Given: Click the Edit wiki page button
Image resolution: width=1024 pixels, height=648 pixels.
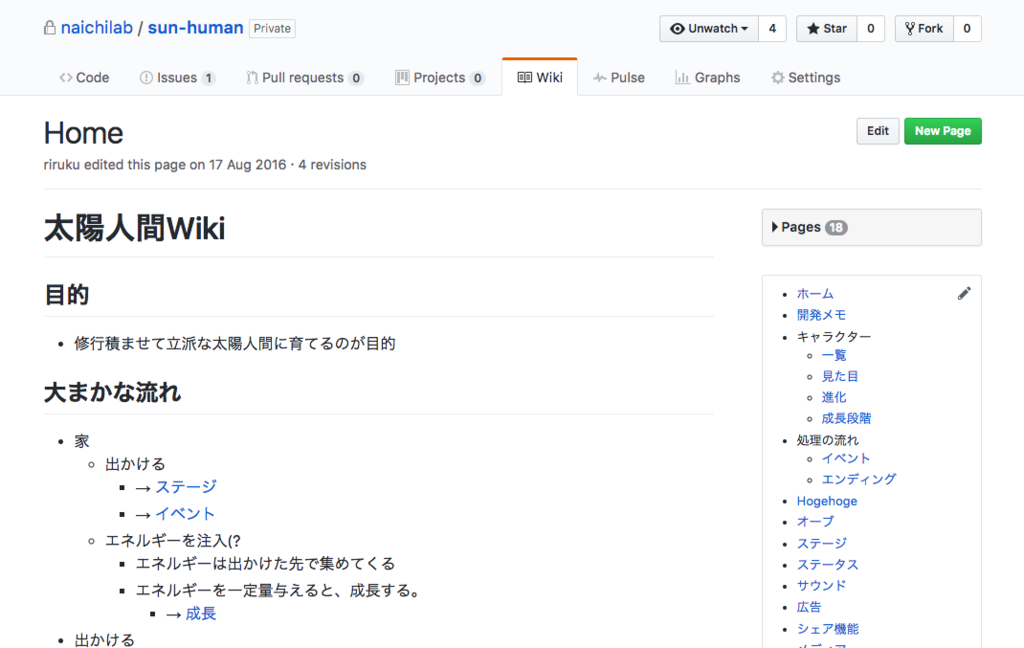Looking at the screenshot, I should [x=878, y=131].
